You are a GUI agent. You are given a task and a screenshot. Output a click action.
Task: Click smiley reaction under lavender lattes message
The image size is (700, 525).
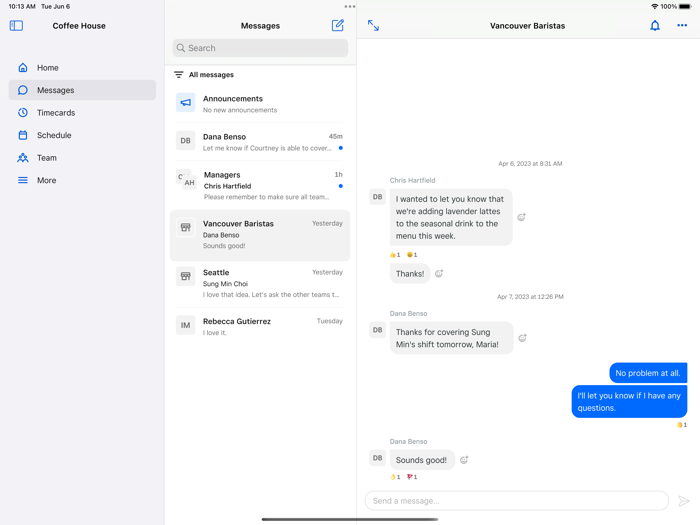pyautogui.click(x=412, y=255)
